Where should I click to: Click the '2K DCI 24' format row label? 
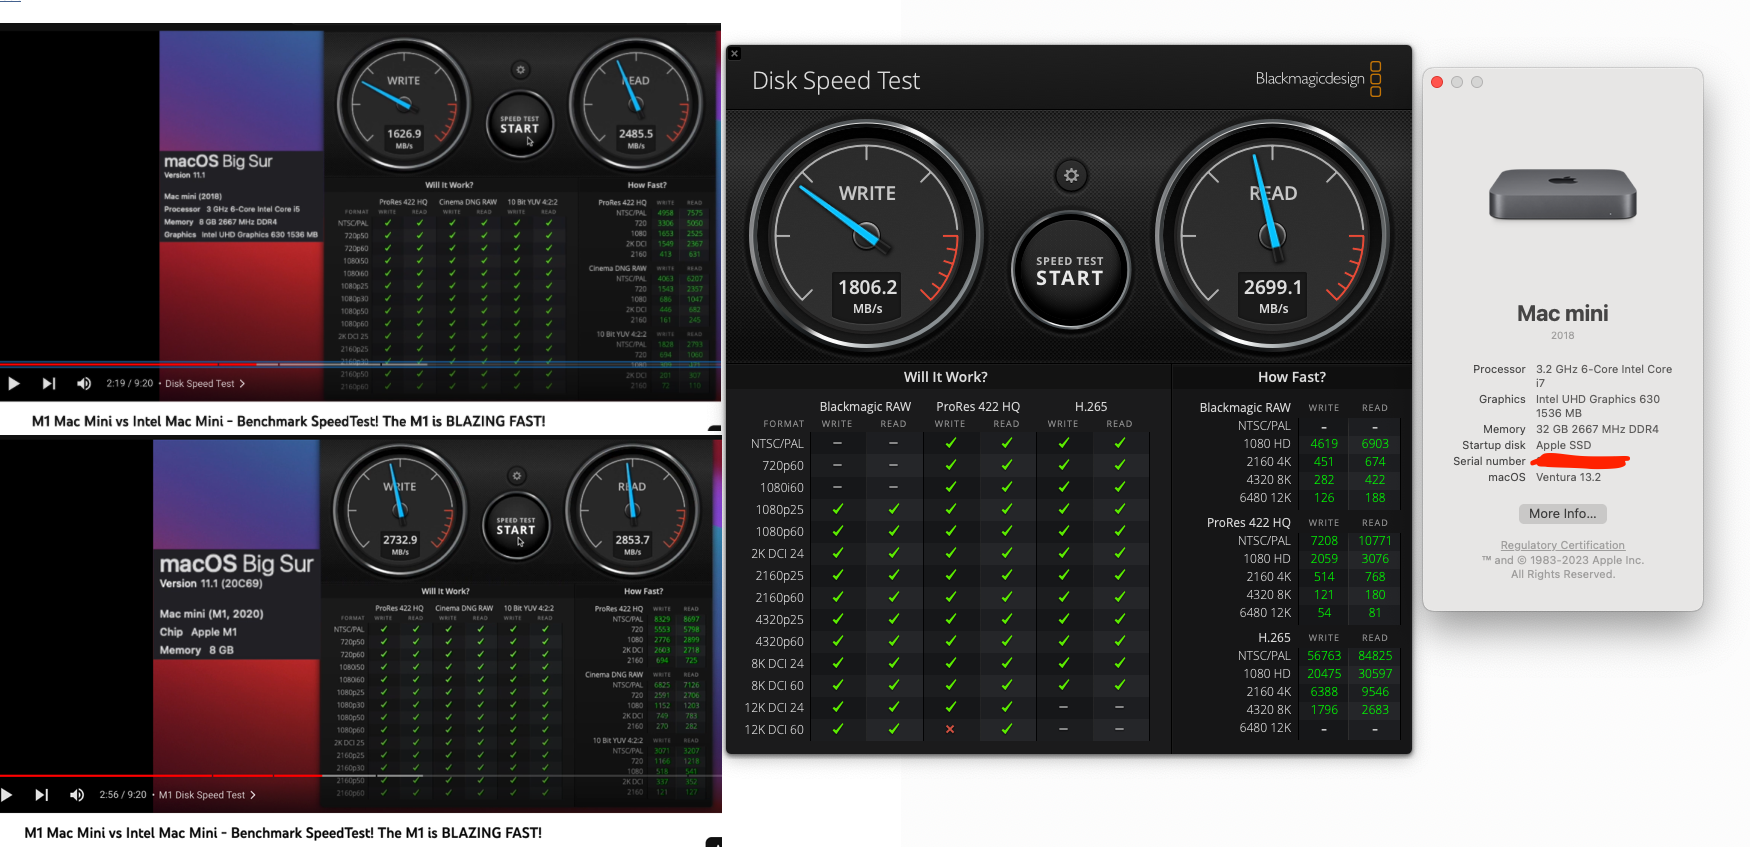coord(777,554)
